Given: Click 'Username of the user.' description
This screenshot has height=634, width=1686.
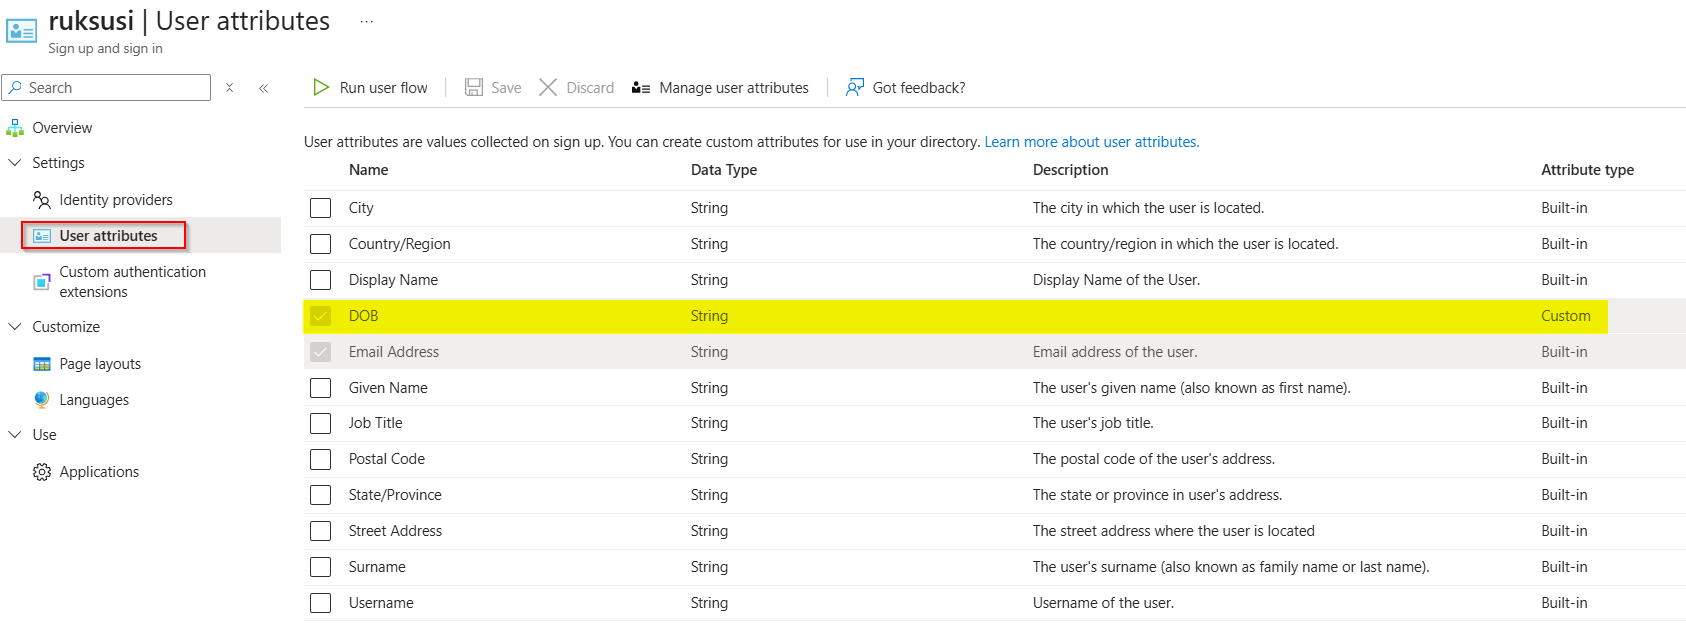Looking at the screenshot, I should (x=1103, y=603).
